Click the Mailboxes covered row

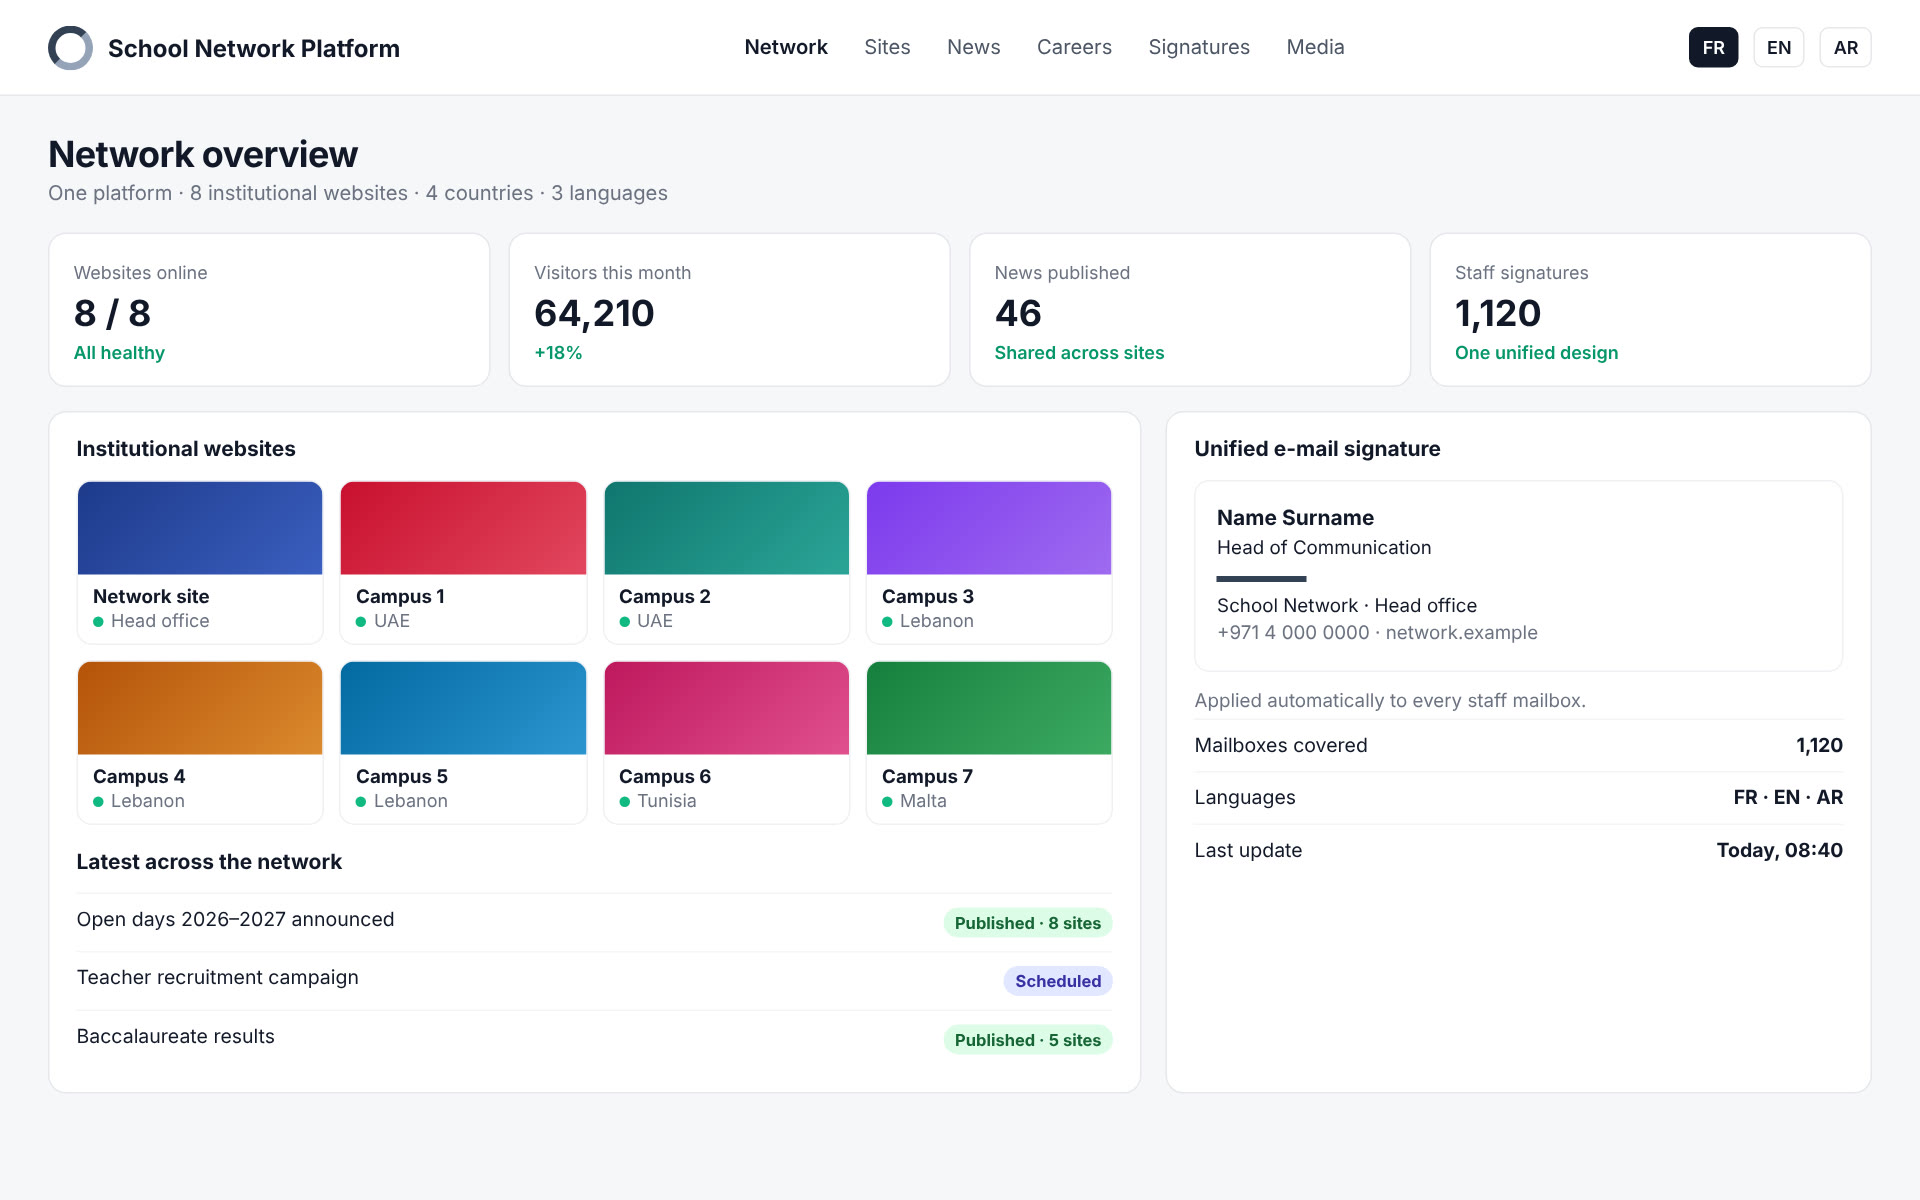(x=1518, y=745)
